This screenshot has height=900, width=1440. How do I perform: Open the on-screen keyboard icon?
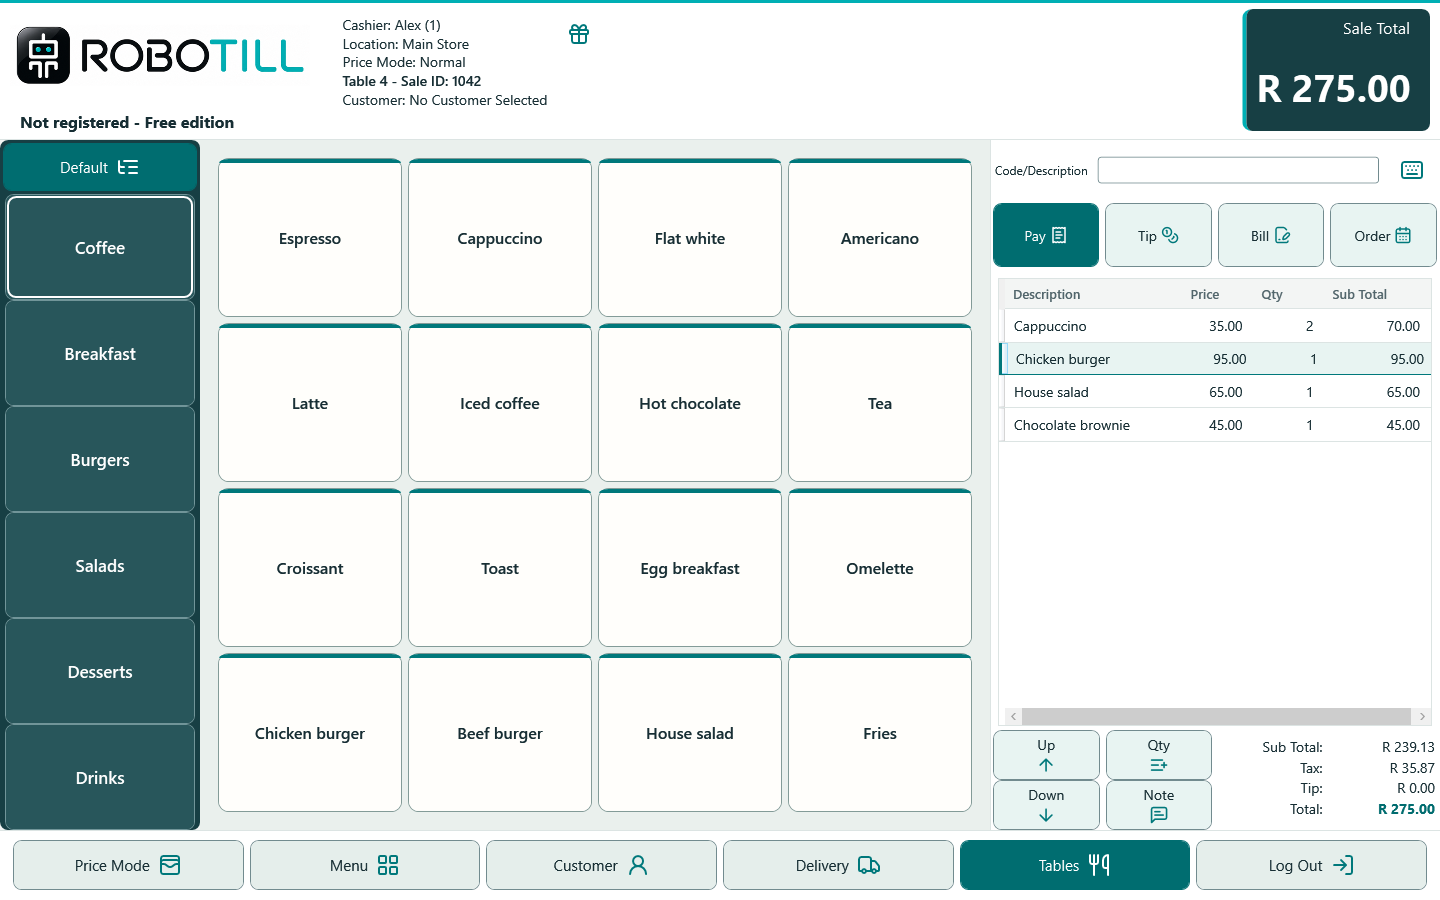1412,170
